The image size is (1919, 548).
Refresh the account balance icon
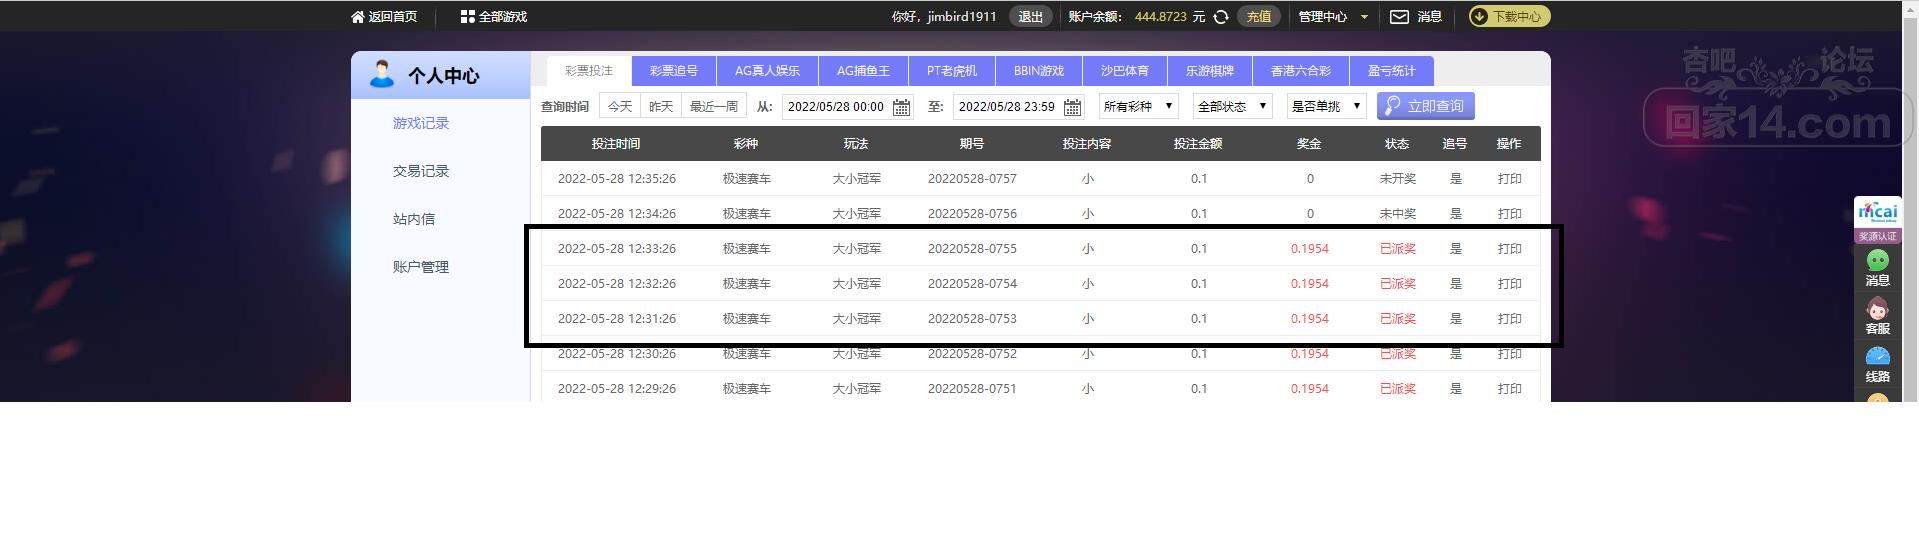[x=1220, y=17]
